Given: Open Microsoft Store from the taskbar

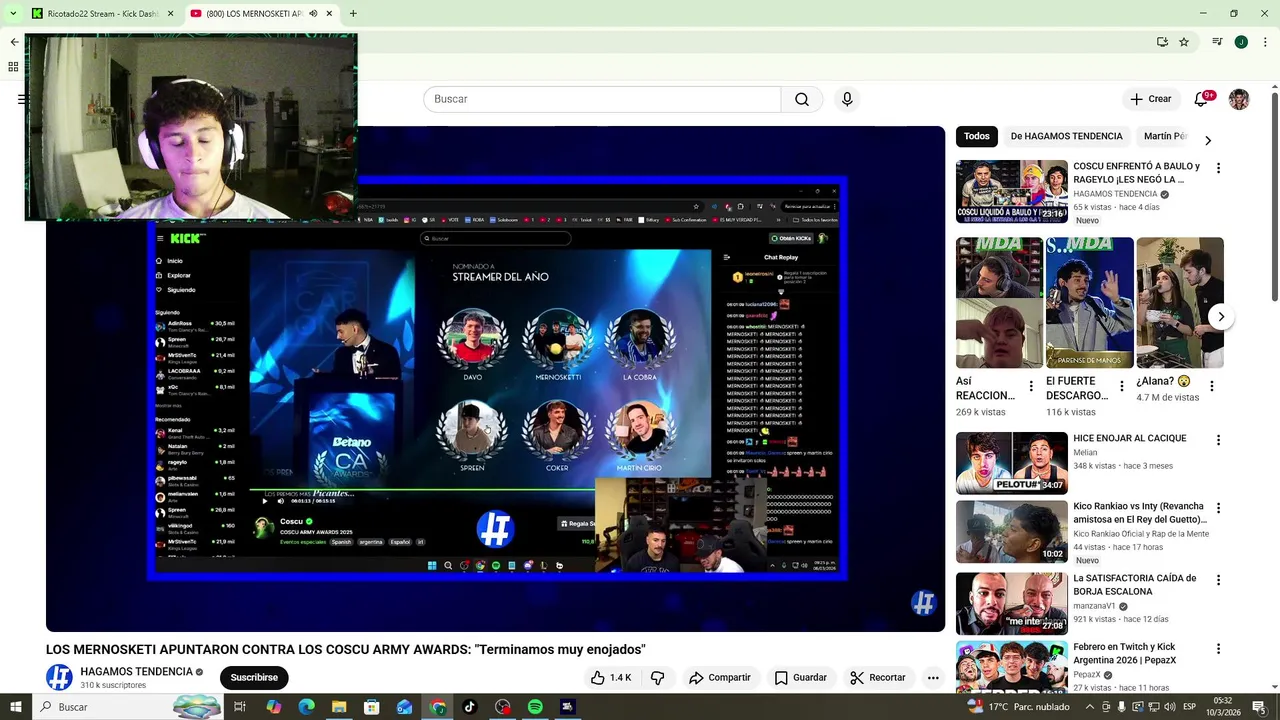Looking at the screenshot, I should pos(372,706).
